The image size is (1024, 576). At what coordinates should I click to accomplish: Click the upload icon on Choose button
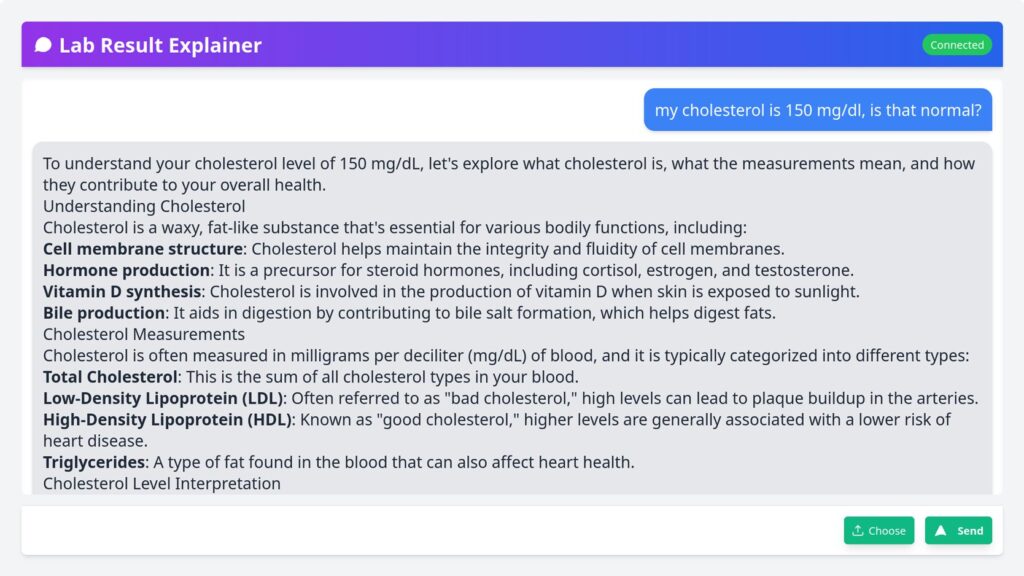tap(858, 531)
